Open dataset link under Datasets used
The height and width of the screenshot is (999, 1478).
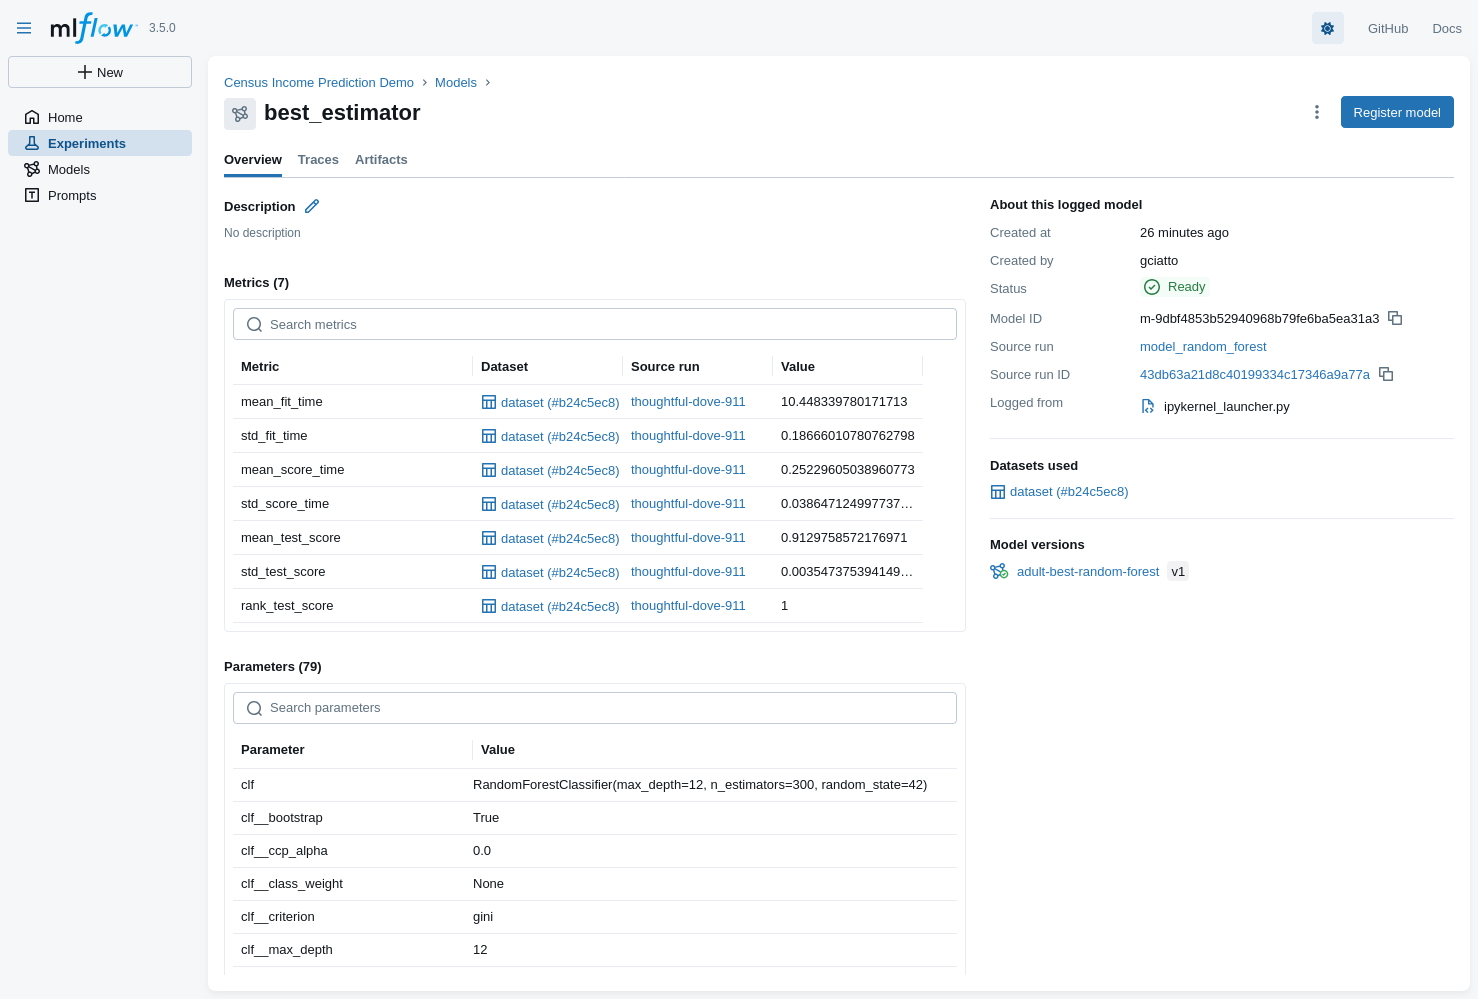pyautogui.click(x=1068, y=492)
